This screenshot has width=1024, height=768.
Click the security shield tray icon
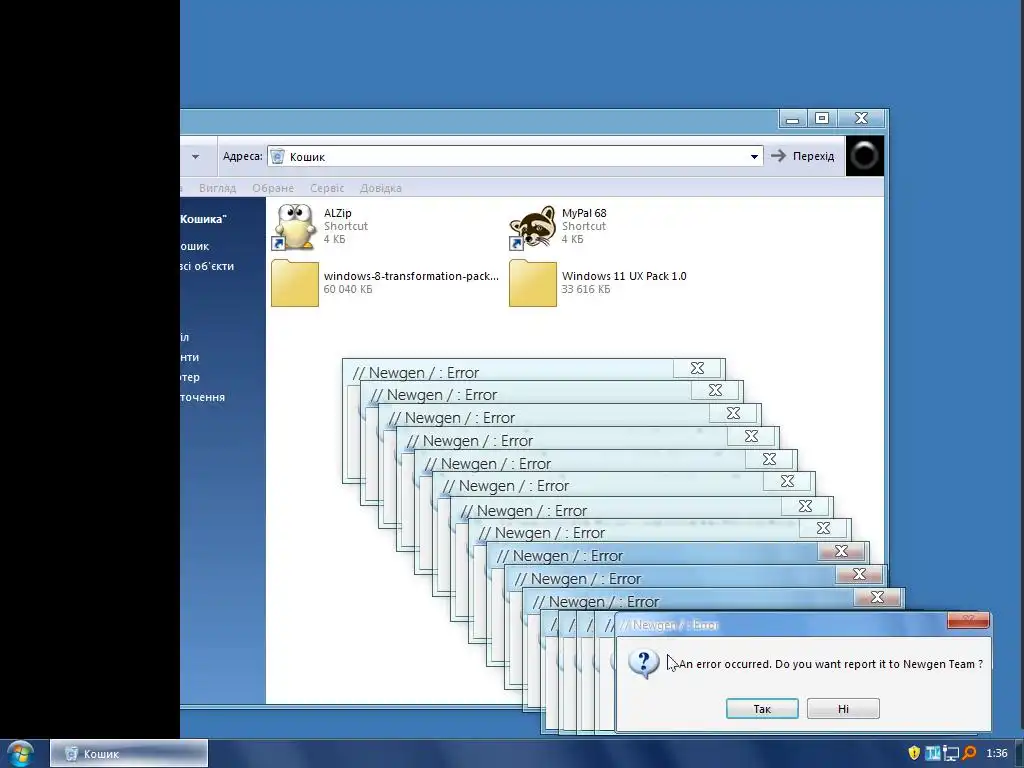click(x=914, y=753)
